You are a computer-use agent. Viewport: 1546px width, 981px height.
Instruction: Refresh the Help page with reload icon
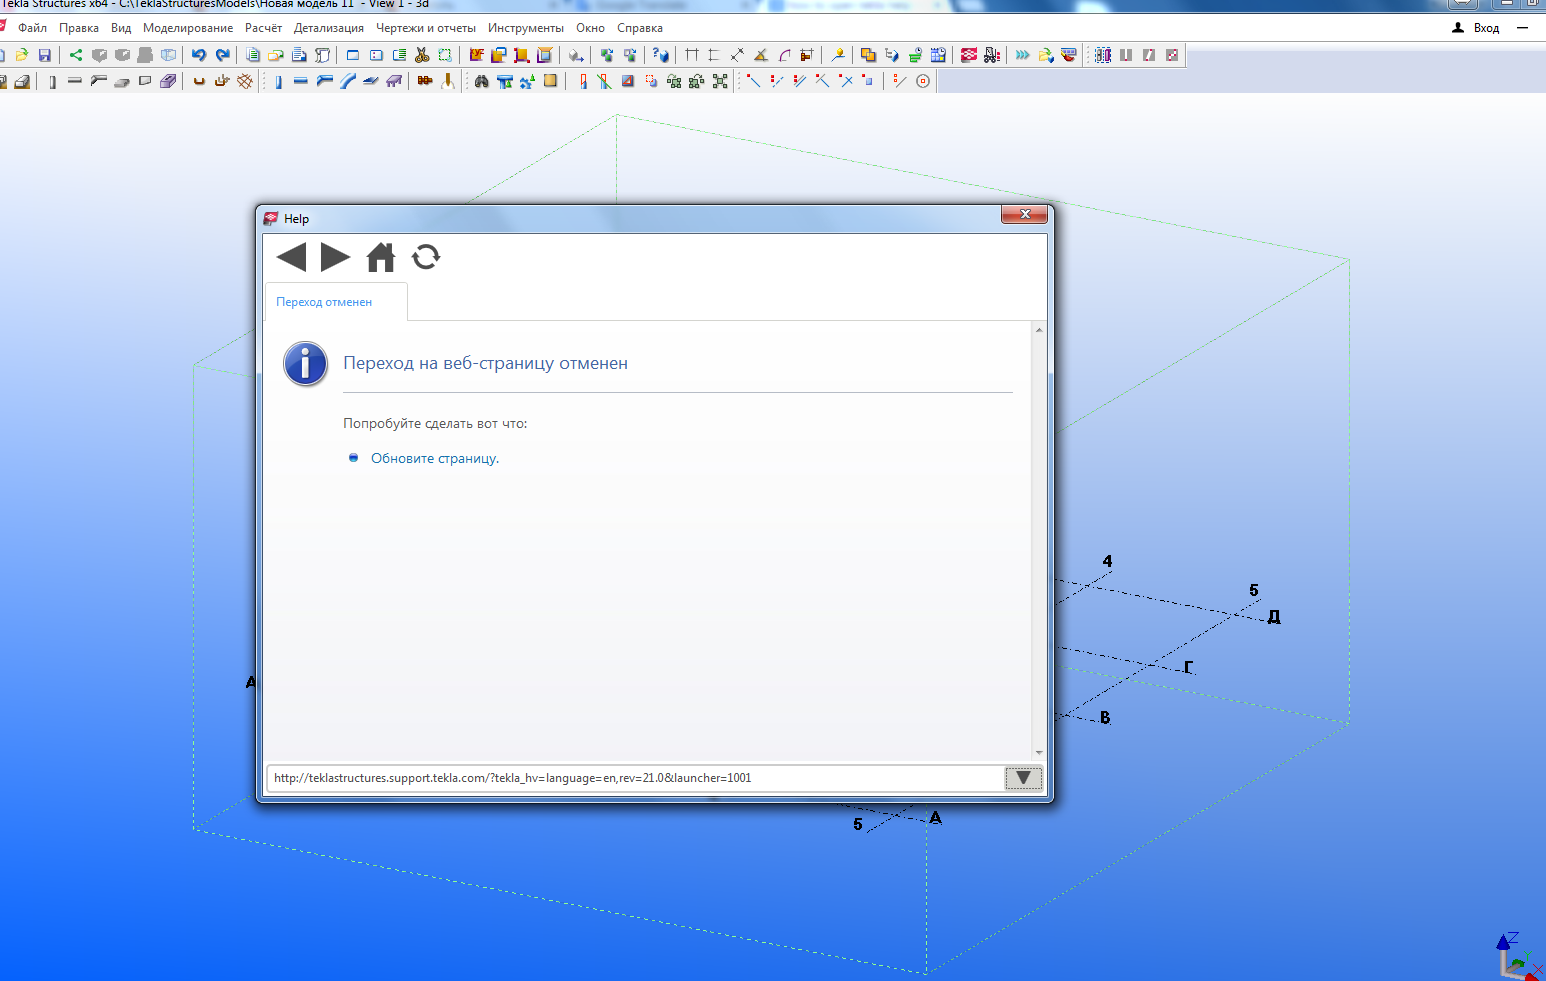tap(426, 258)
